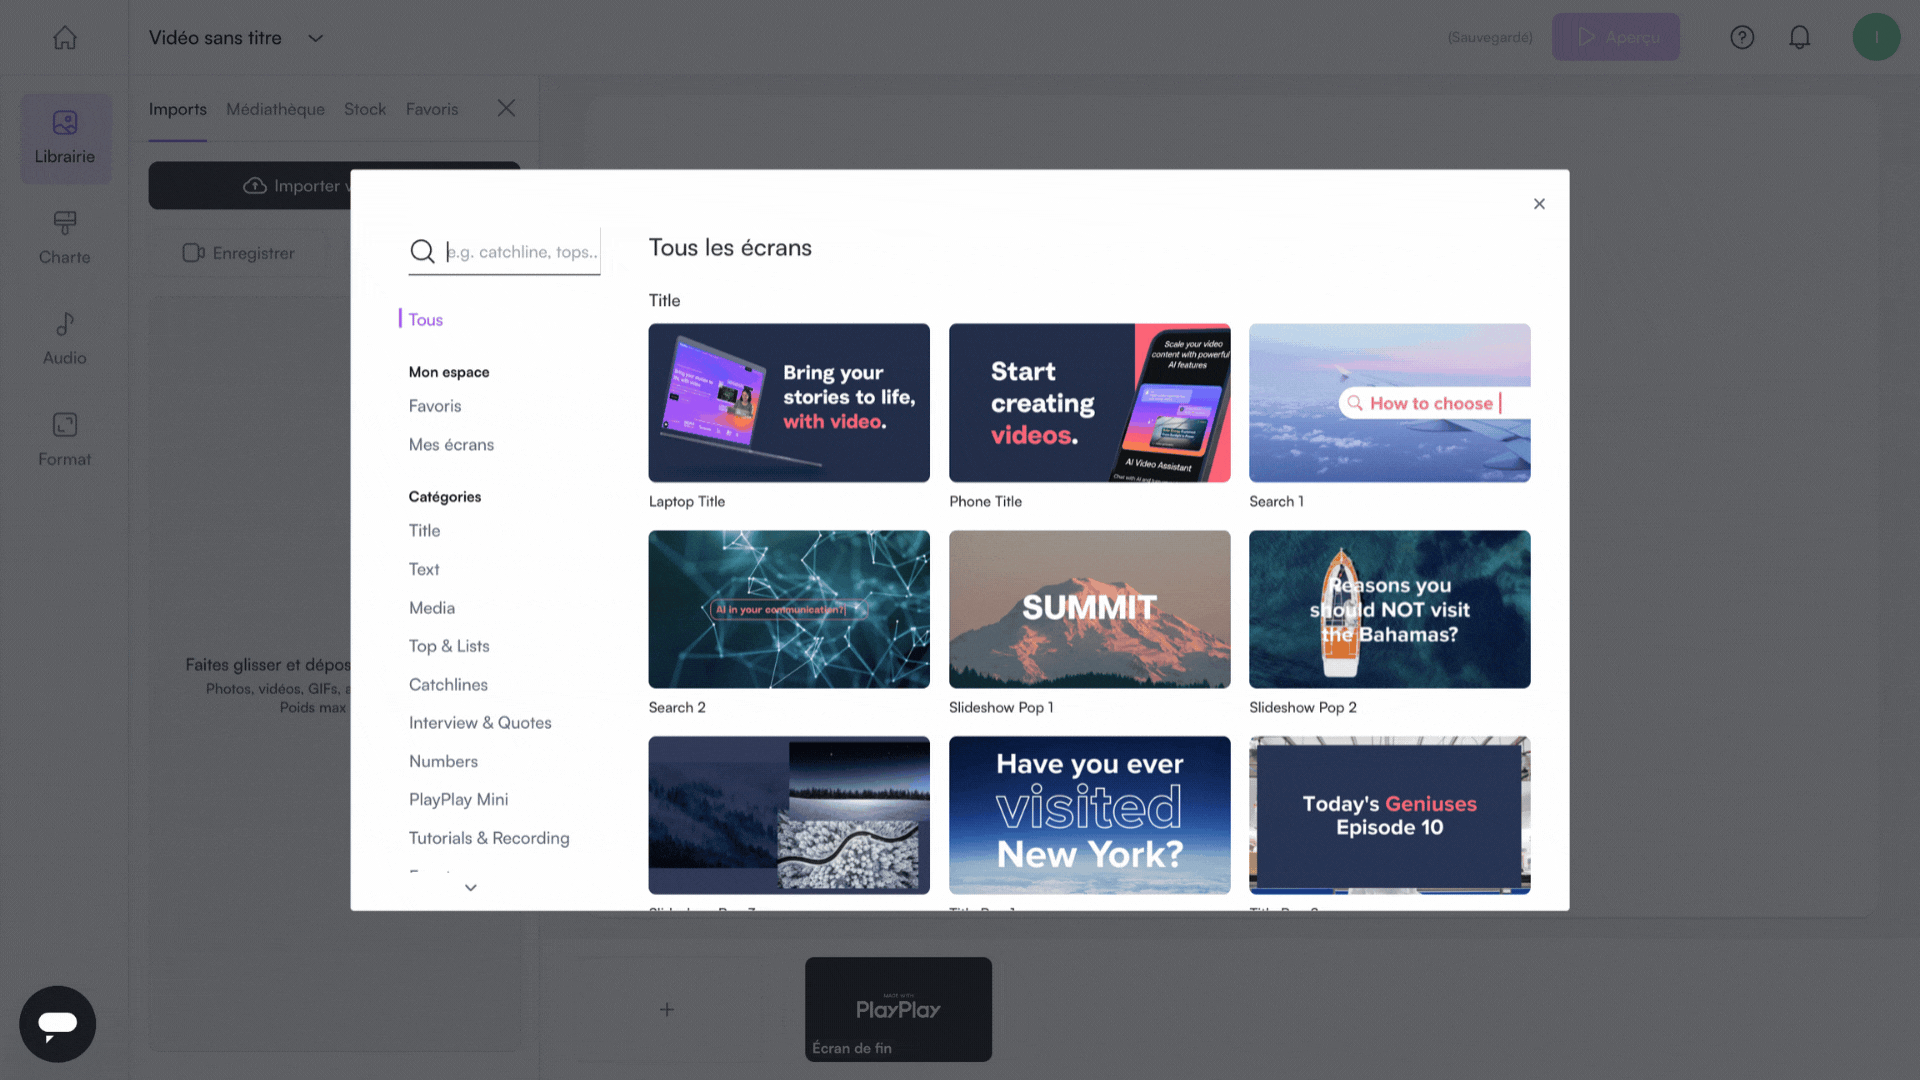Screen dimensions: 1920x1080
Task: Click the Aperçu preview button
Action: [1616, 37]
